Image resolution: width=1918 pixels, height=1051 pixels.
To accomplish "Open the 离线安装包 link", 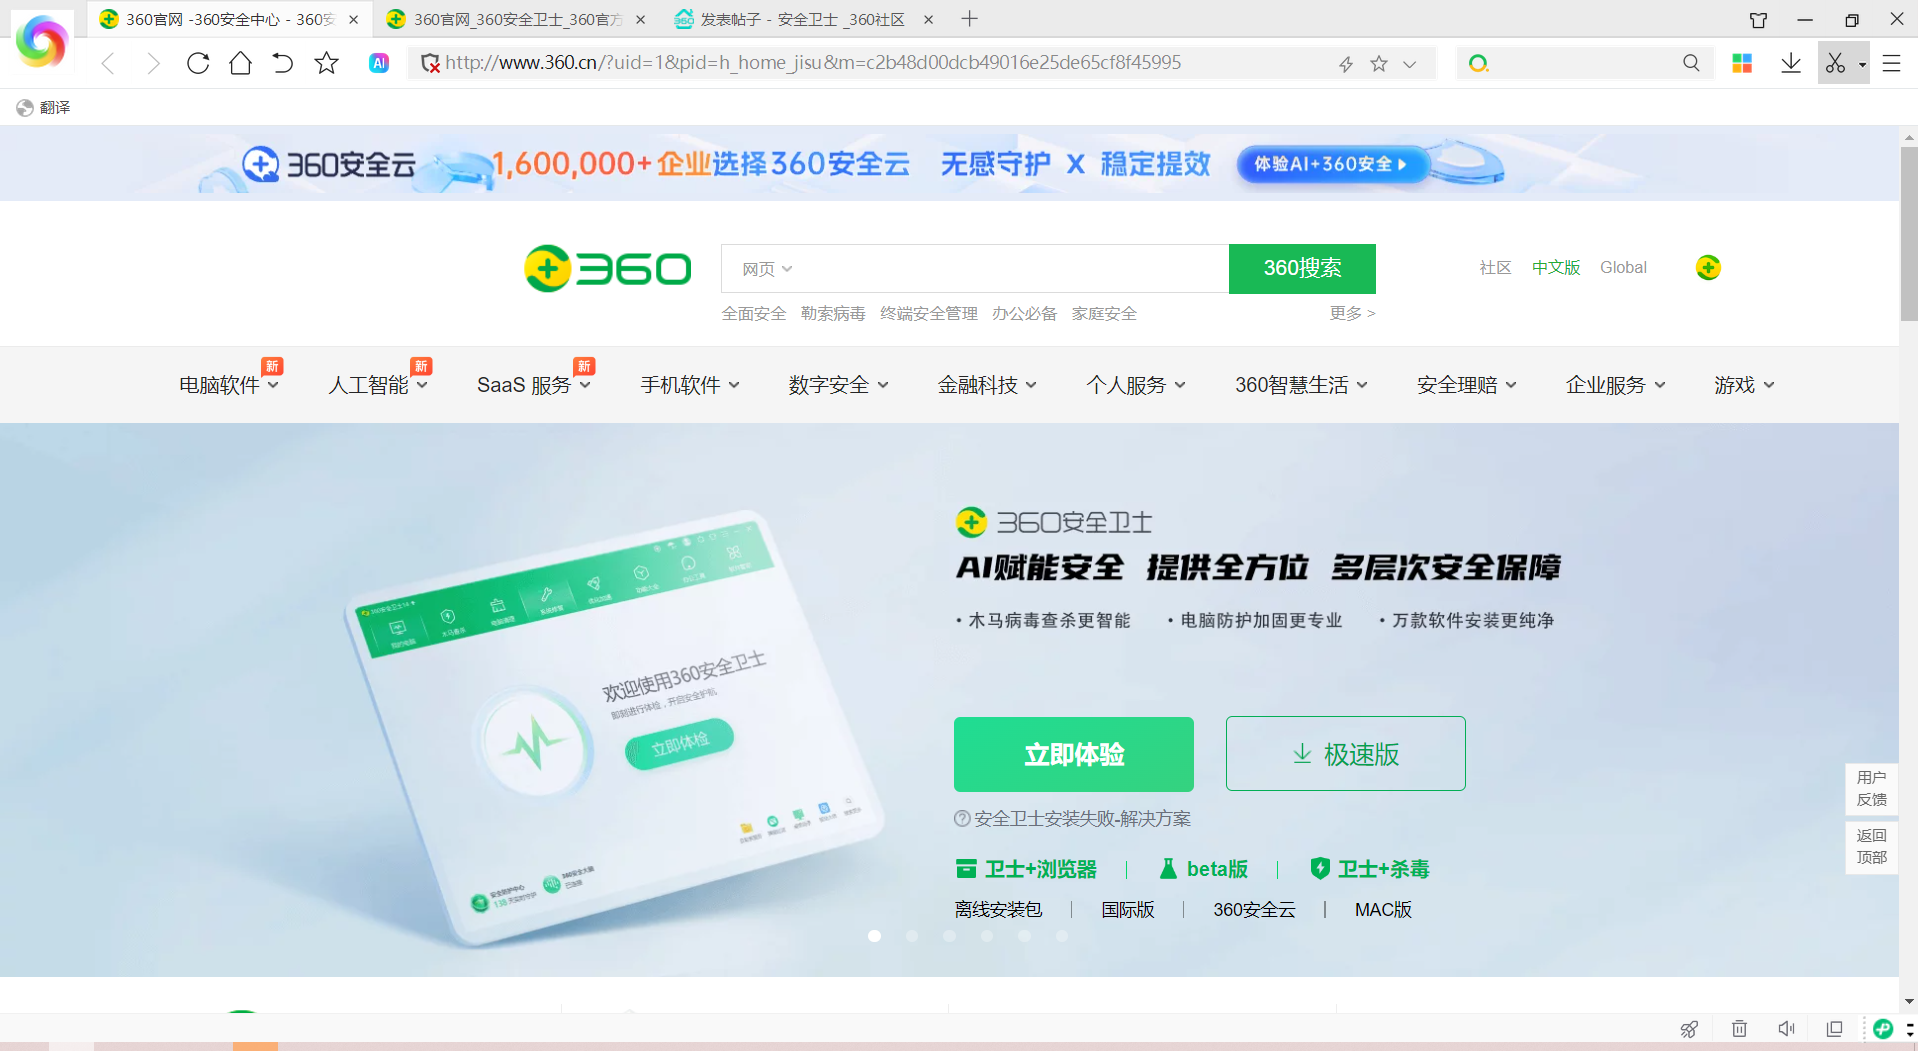I will click(998, 910).
